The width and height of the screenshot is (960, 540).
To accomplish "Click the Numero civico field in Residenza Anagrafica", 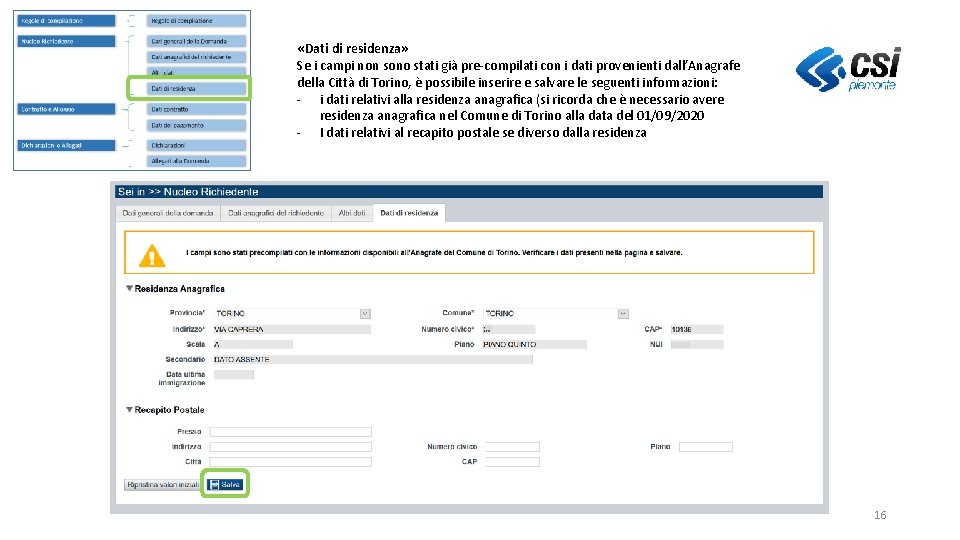I will tap(509, 329).
